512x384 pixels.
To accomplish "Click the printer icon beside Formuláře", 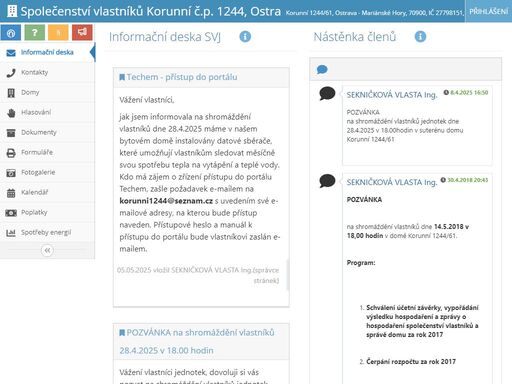I will (11, 153).
